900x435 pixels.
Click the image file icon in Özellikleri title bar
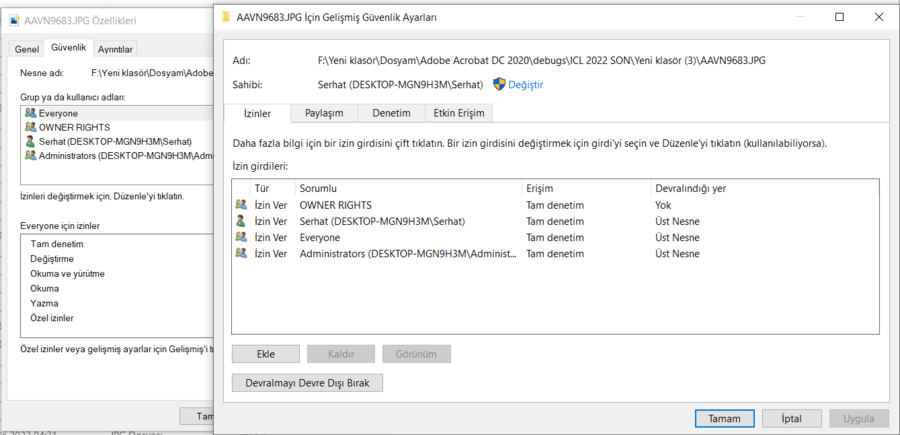click(15, 21)
